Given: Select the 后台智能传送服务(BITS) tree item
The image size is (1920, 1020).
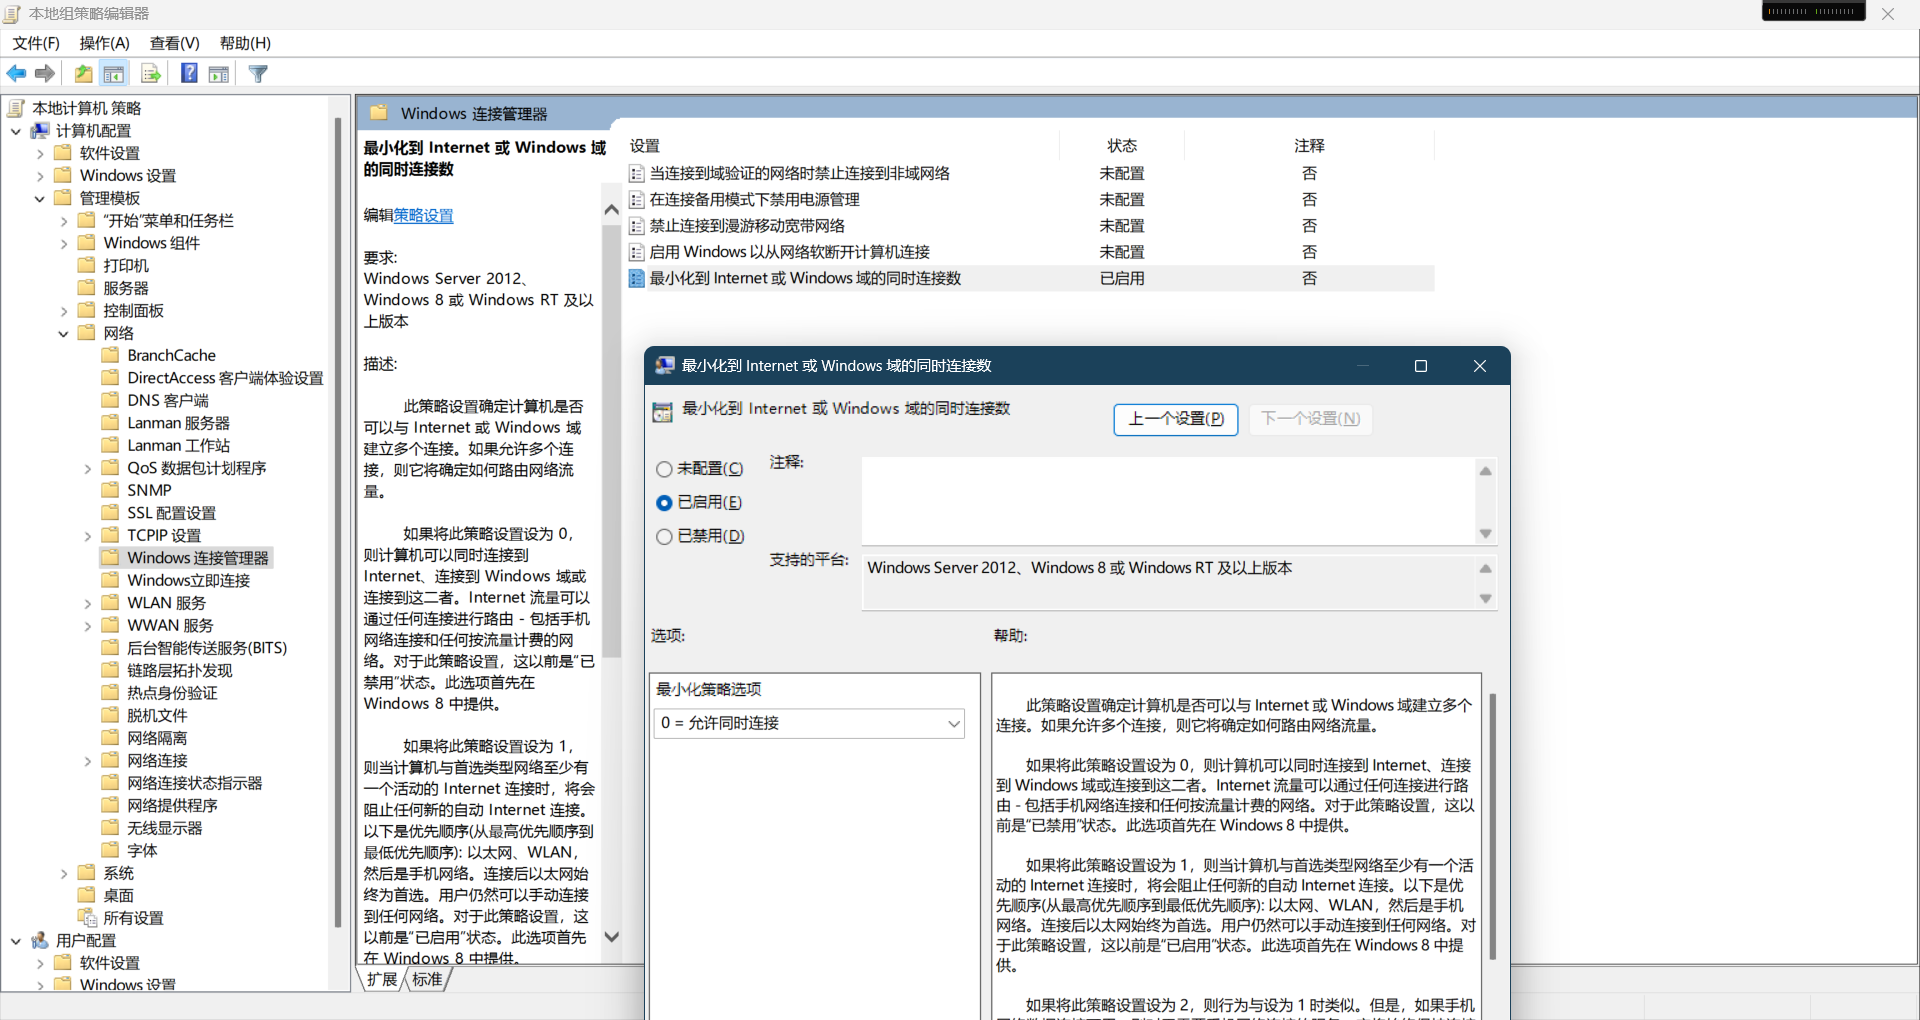Looking at the screenshot, I should click(207, 648).
